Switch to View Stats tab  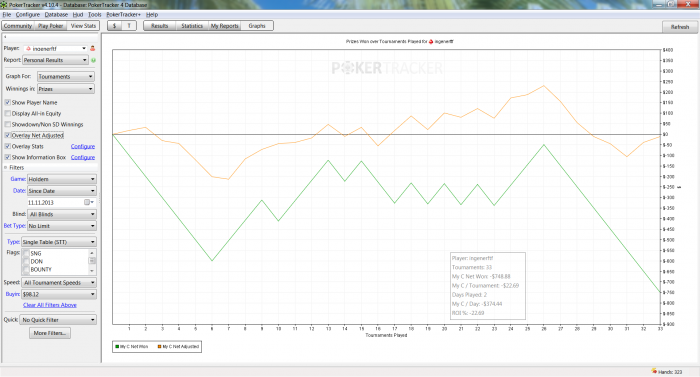[x=83, y=26]
